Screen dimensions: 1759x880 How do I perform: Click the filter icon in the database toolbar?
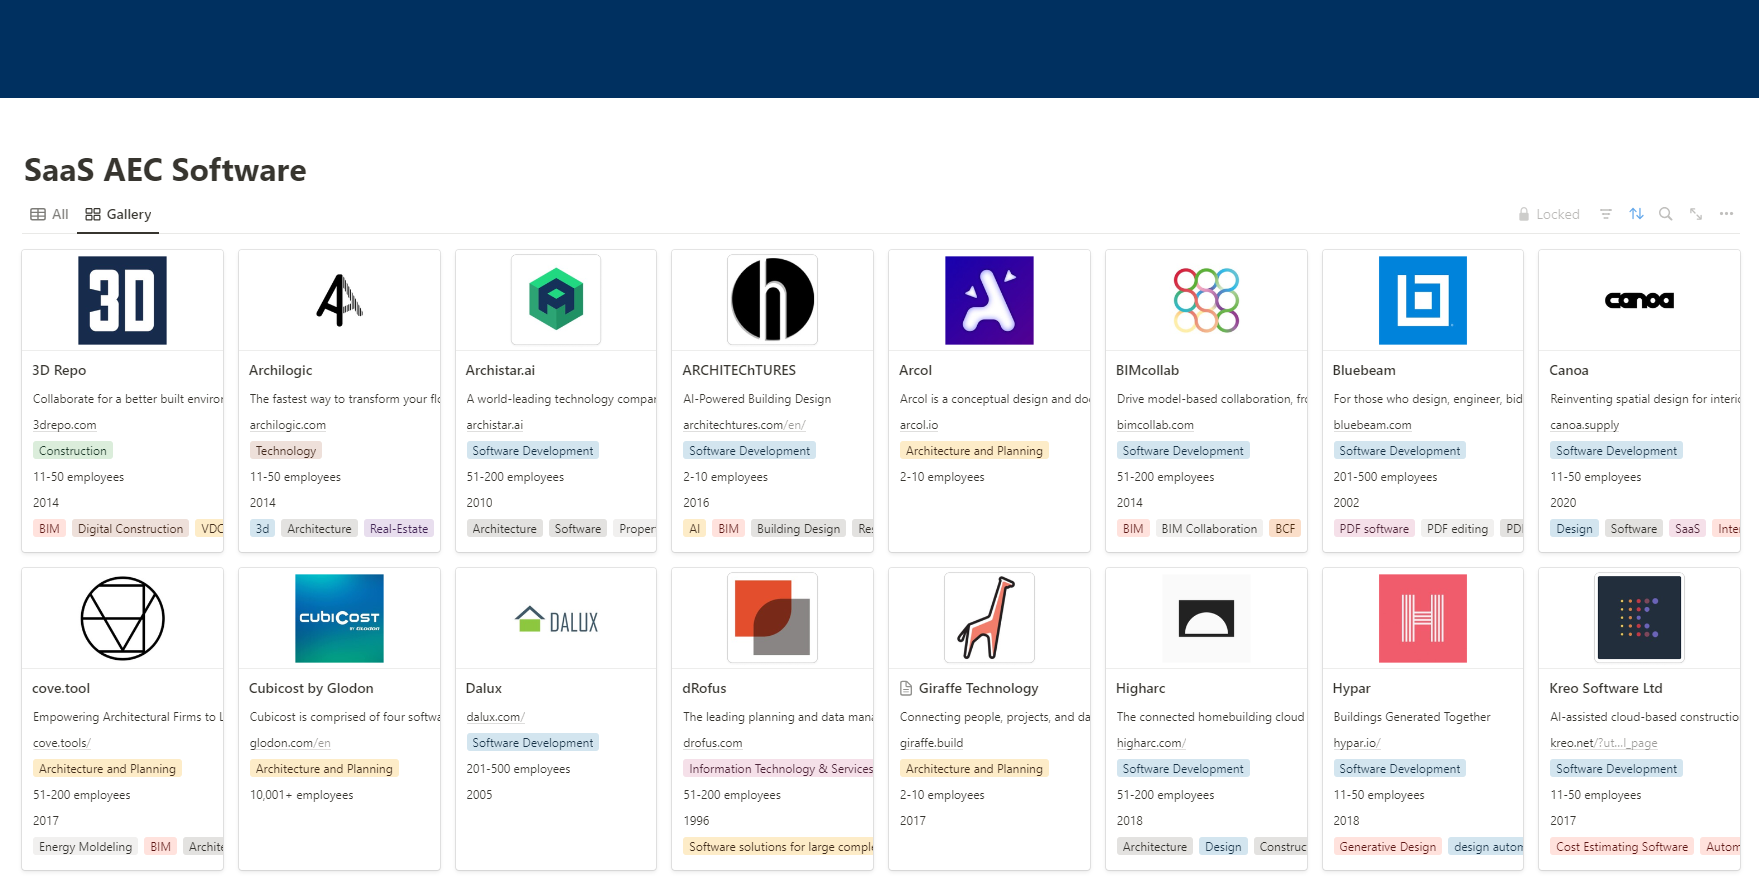(1606, 214)
